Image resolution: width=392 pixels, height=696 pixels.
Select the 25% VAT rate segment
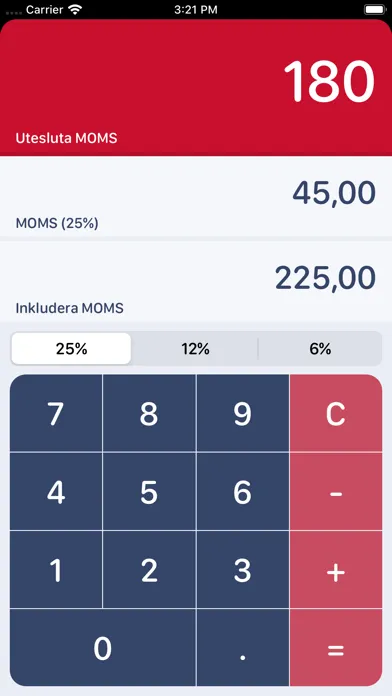pyautogui.click(x=71, y=349)
